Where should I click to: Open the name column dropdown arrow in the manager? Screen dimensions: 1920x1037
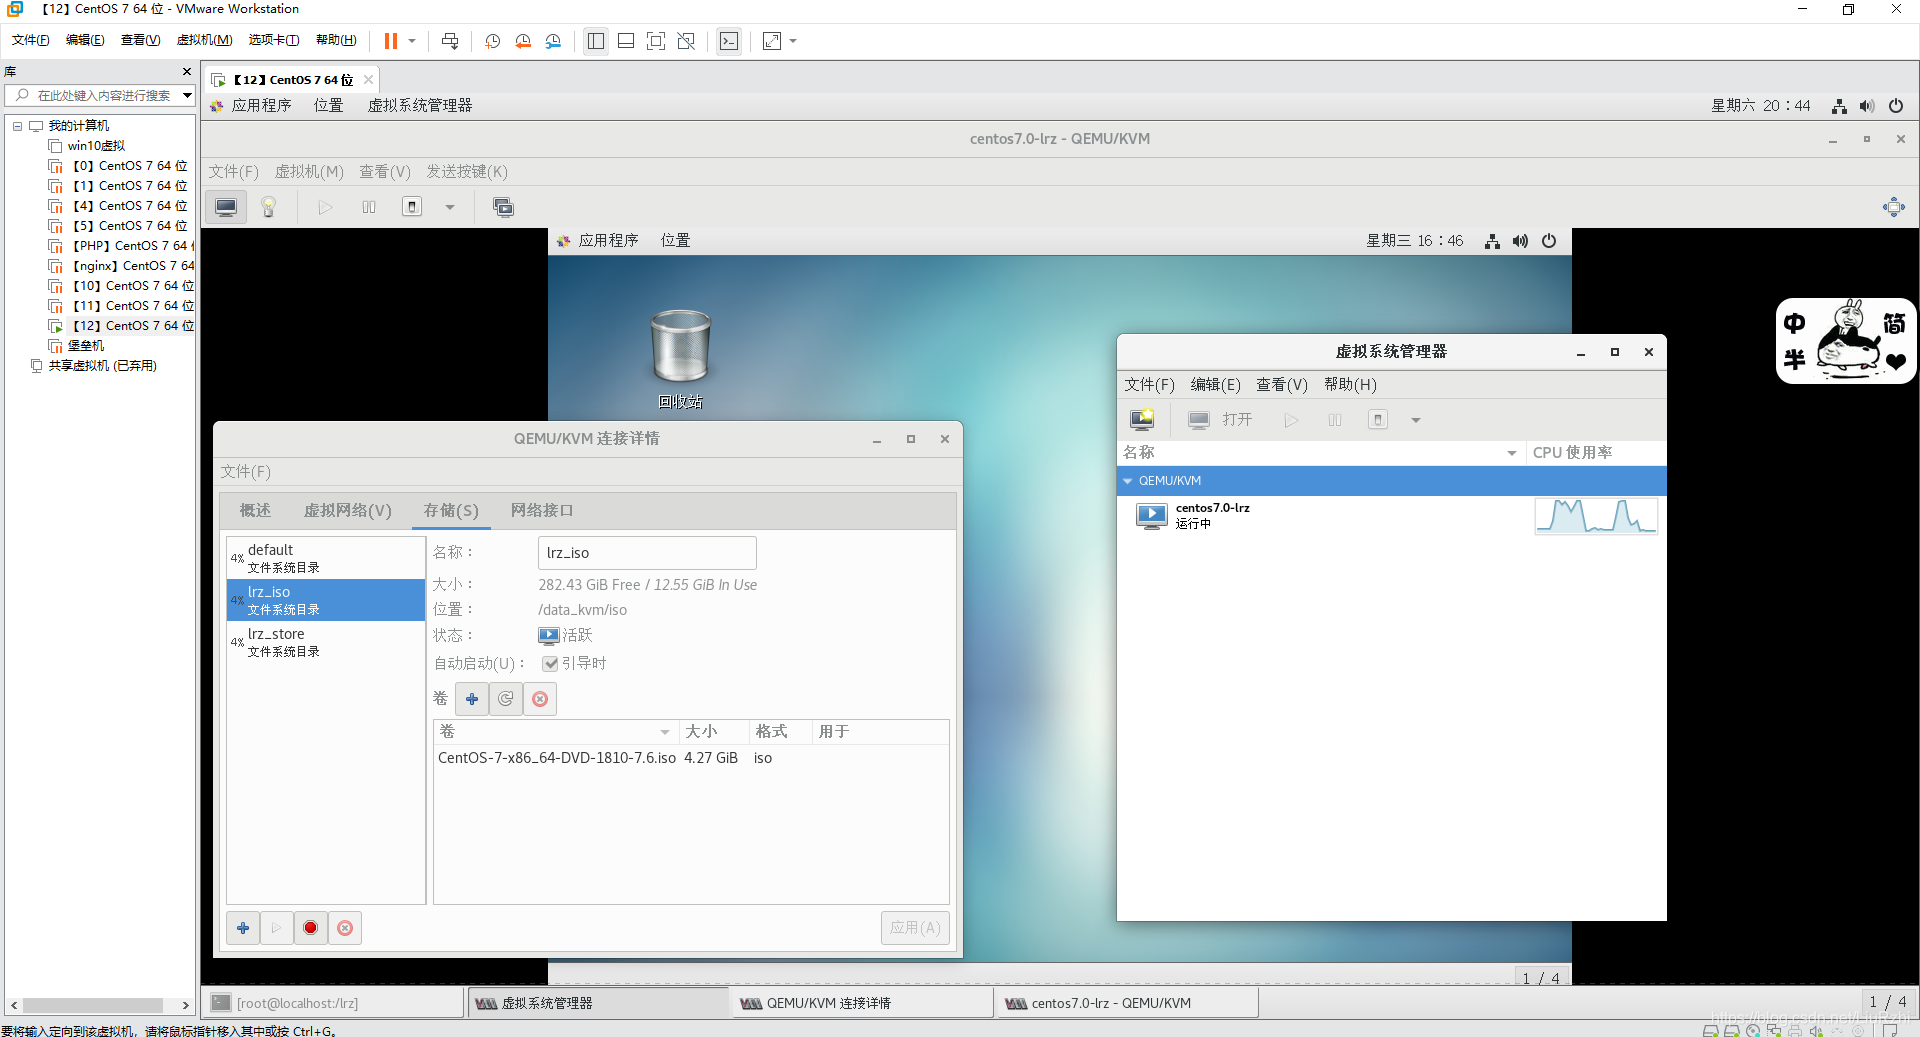coord(1511,453)
